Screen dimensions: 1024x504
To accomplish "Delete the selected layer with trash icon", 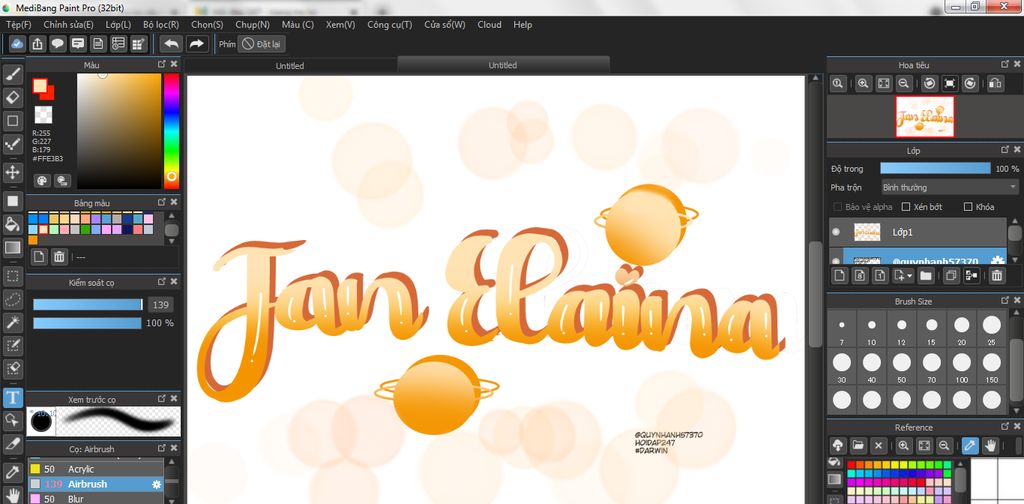I will point(997,276).
